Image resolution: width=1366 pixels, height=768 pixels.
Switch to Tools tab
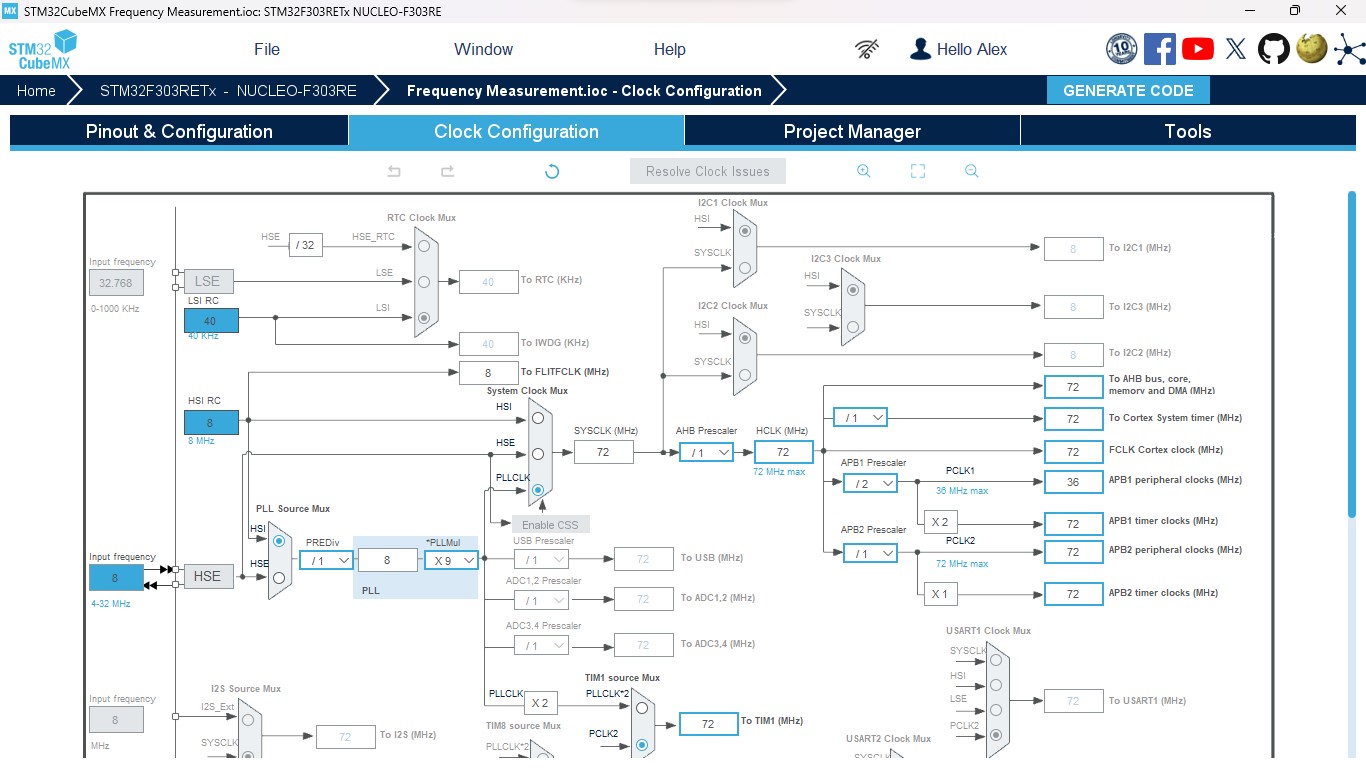(x=1188, y=131)
